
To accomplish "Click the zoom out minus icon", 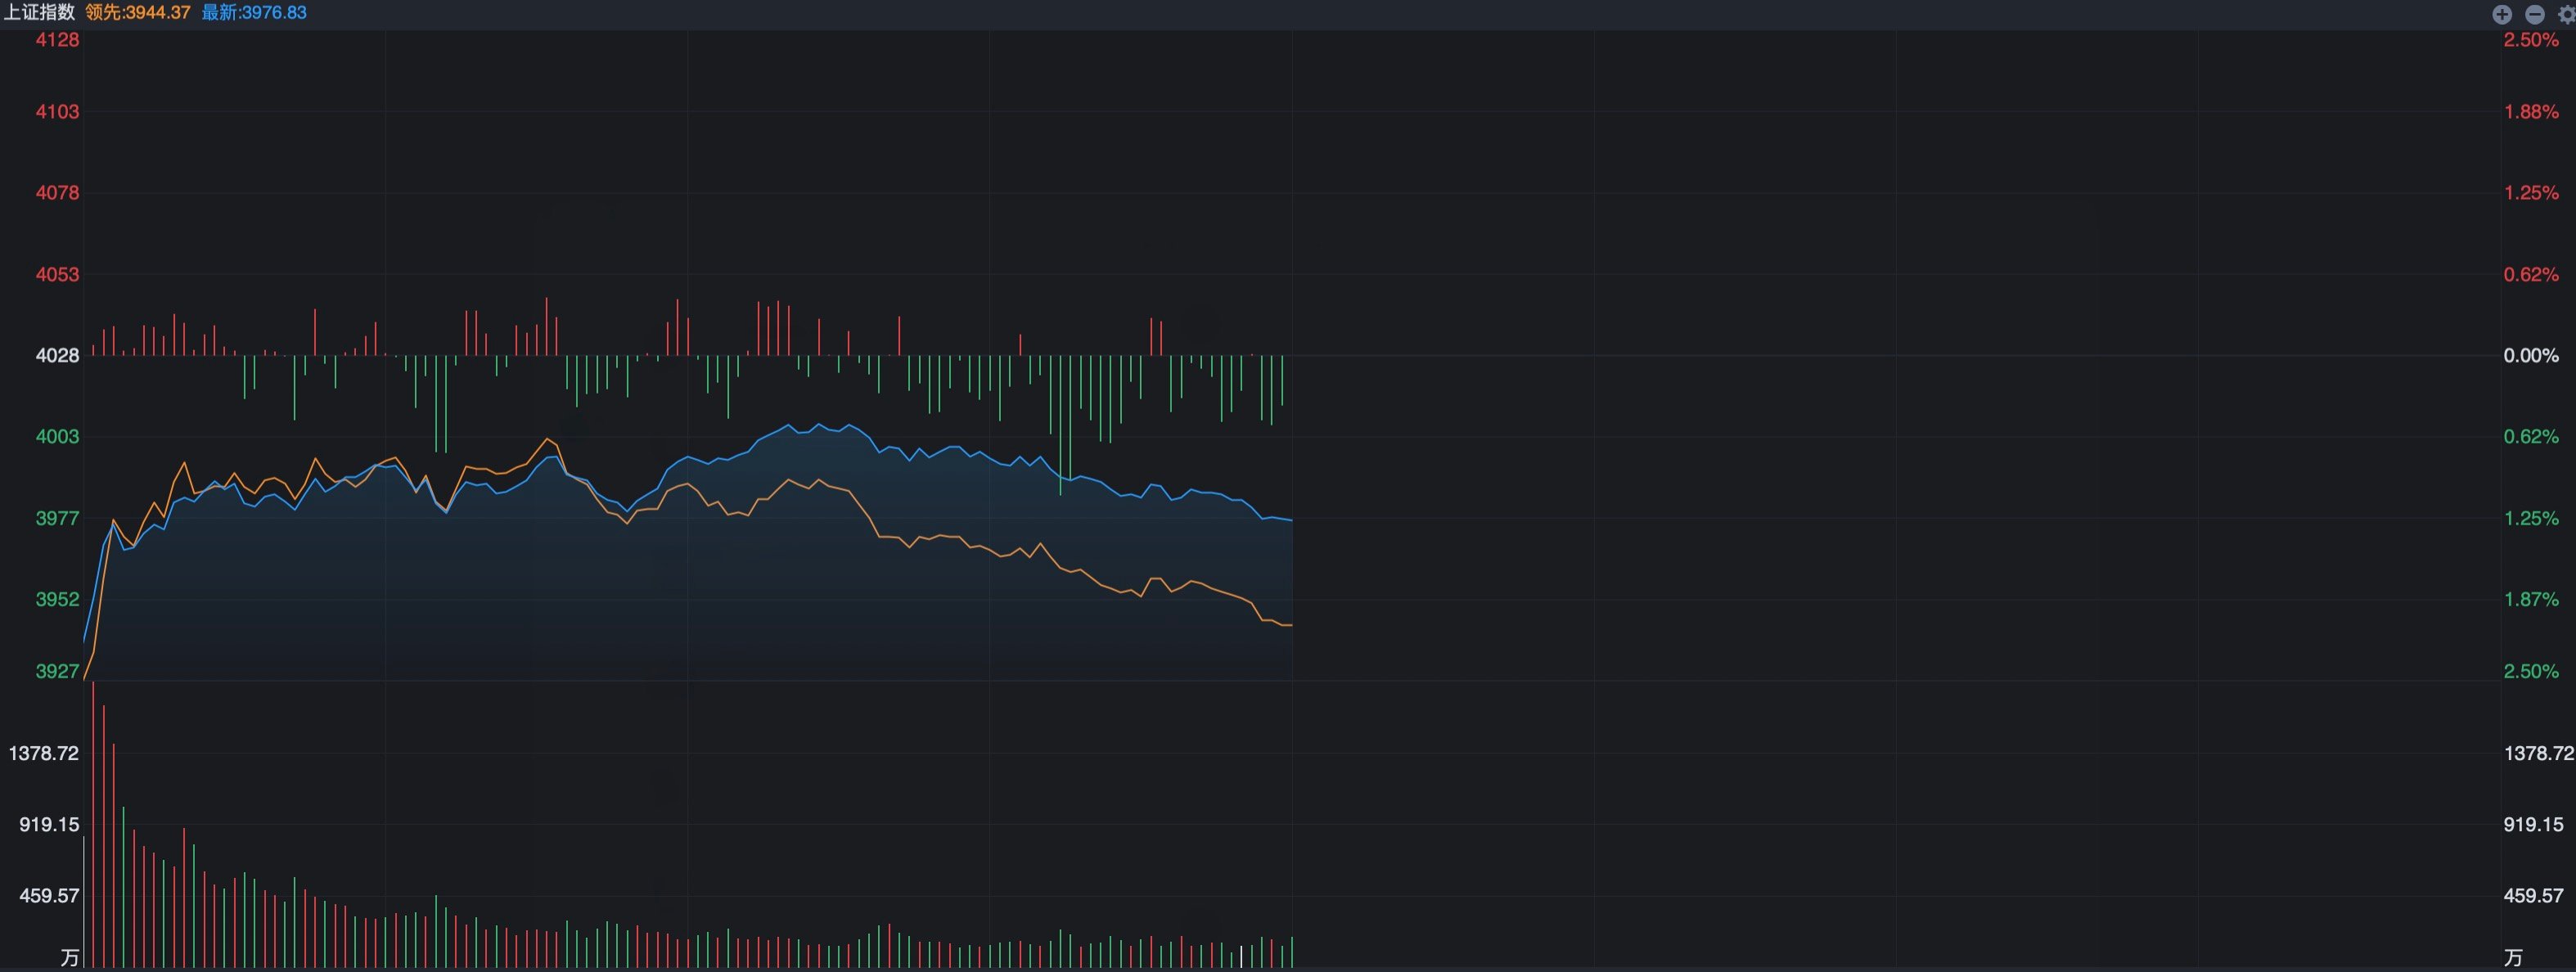I will (2535, 14).
